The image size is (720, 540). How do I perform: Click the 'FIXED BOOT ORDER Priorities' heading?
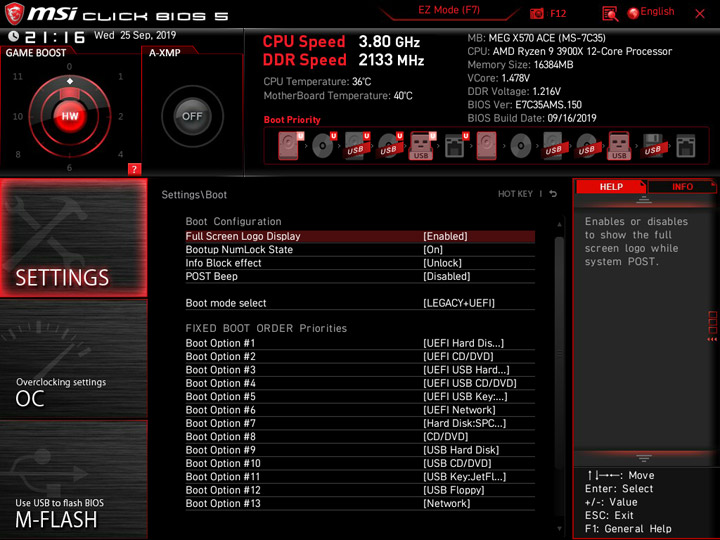coord(266,328)
